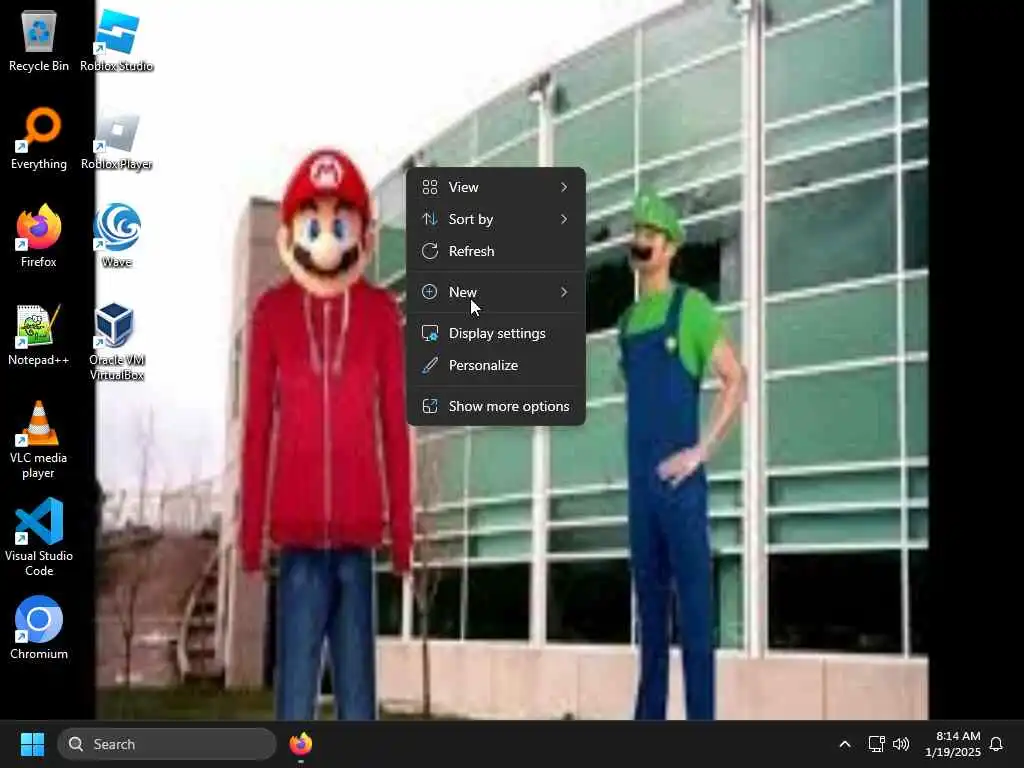Select the VLC media player shortcut
The height and width of the screenshot is (768, 1024).
point(39,440)
